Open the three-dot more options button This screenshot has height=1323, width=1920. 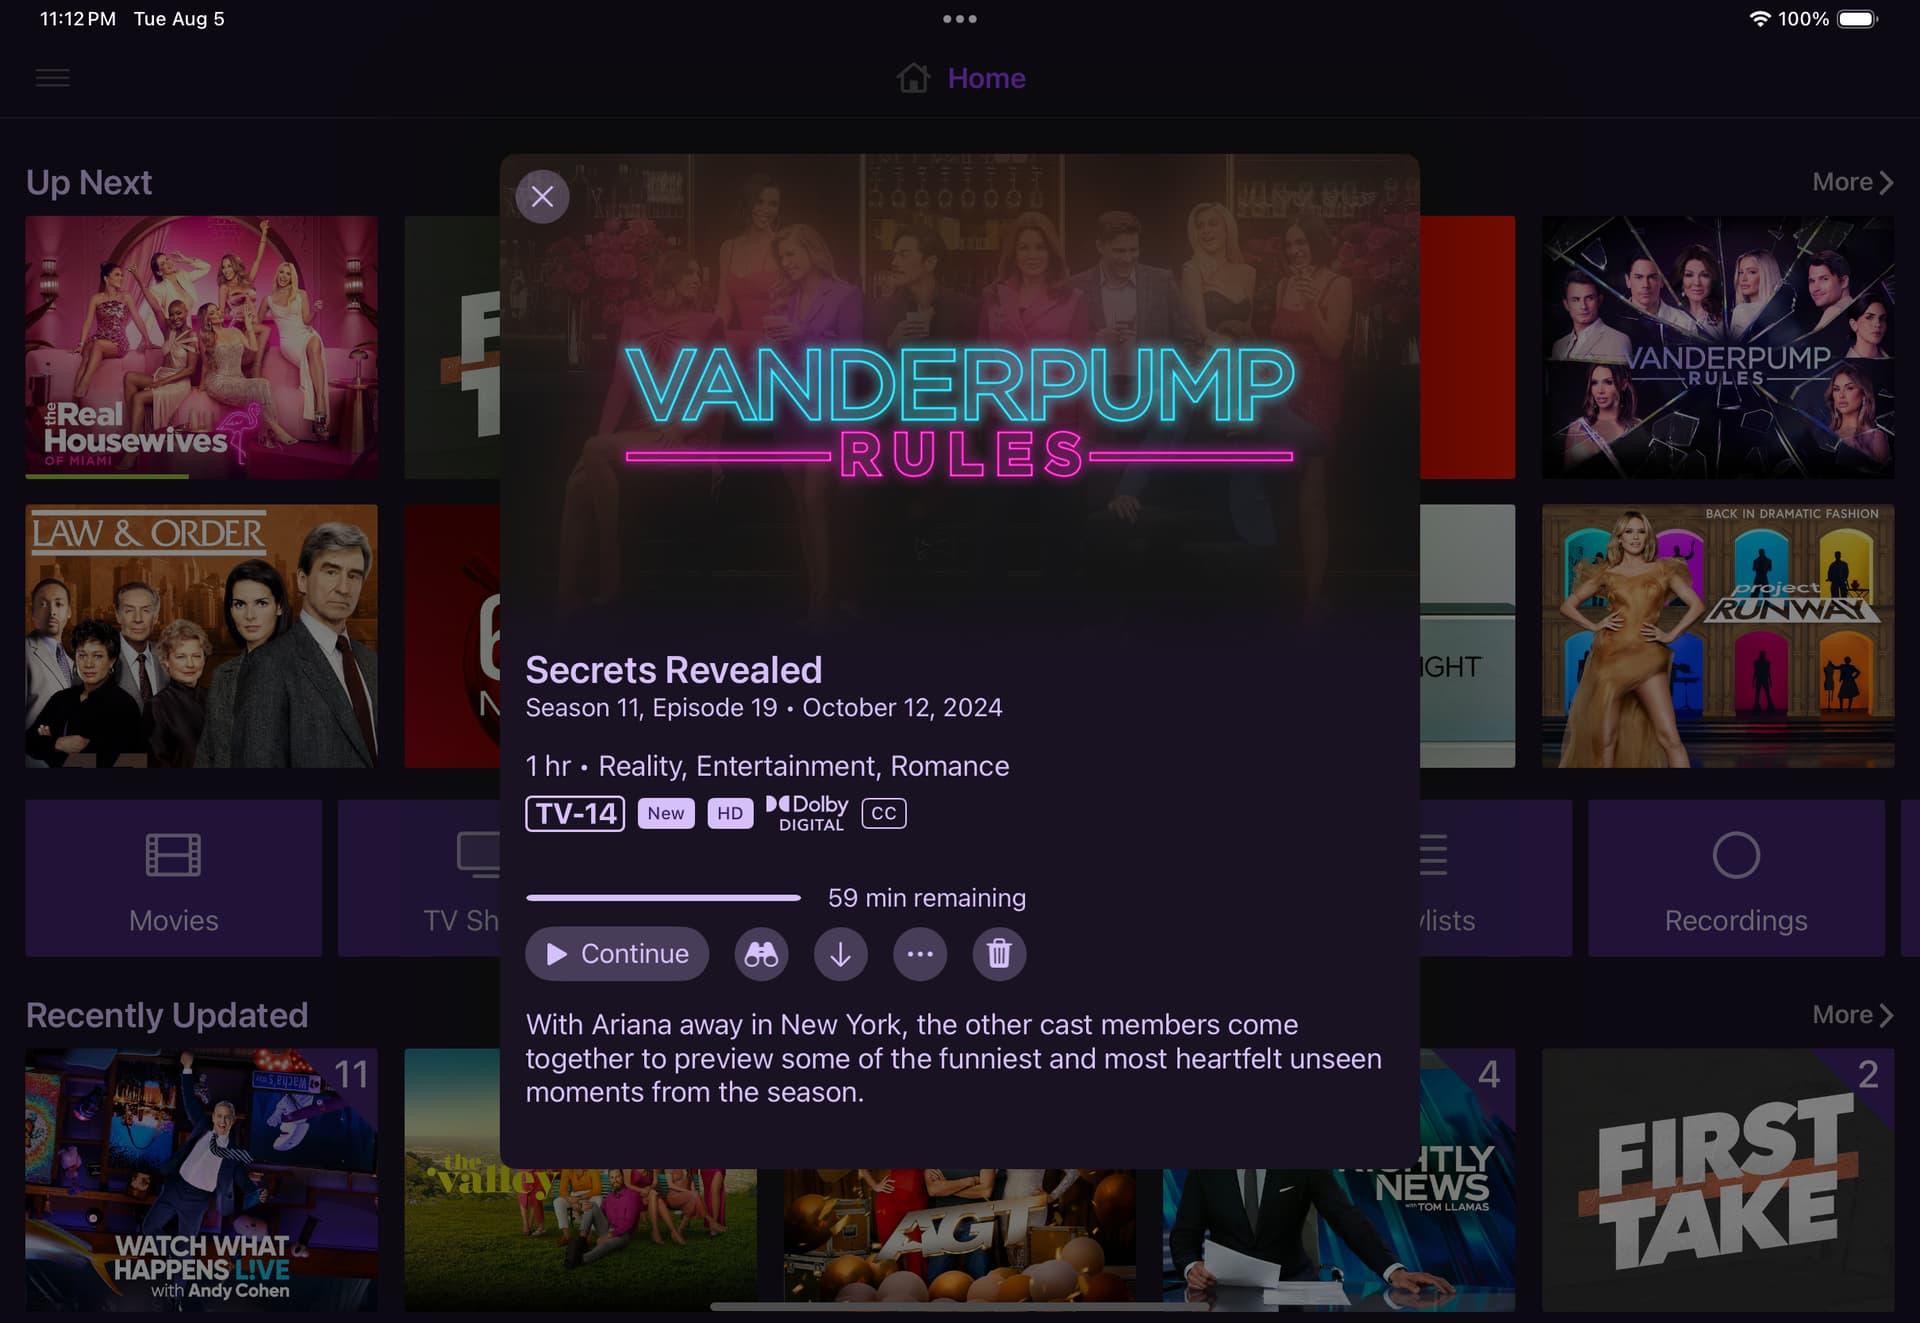[920, 954]
